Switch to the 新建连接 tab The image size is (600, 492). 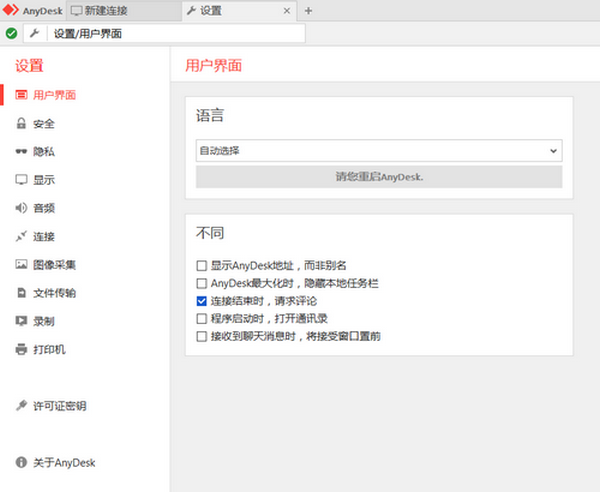point(112,10)
